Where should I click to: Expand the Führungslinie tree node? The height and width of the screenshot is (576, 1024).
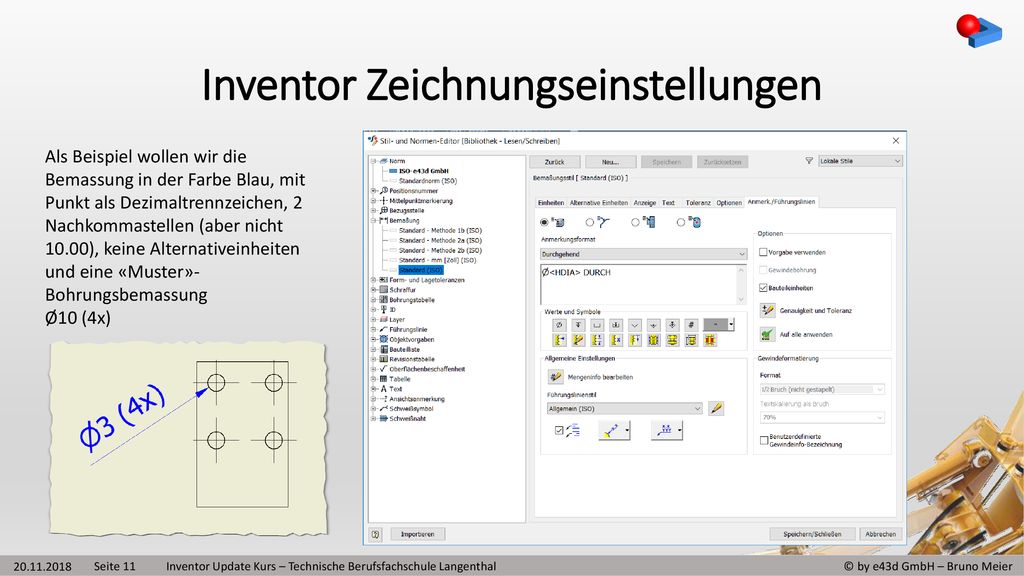(x=374, y=330)
